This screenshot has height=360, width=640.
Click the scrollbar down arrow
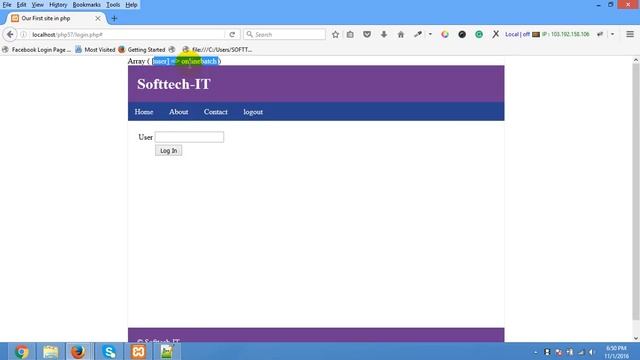[x=636, y=338]
